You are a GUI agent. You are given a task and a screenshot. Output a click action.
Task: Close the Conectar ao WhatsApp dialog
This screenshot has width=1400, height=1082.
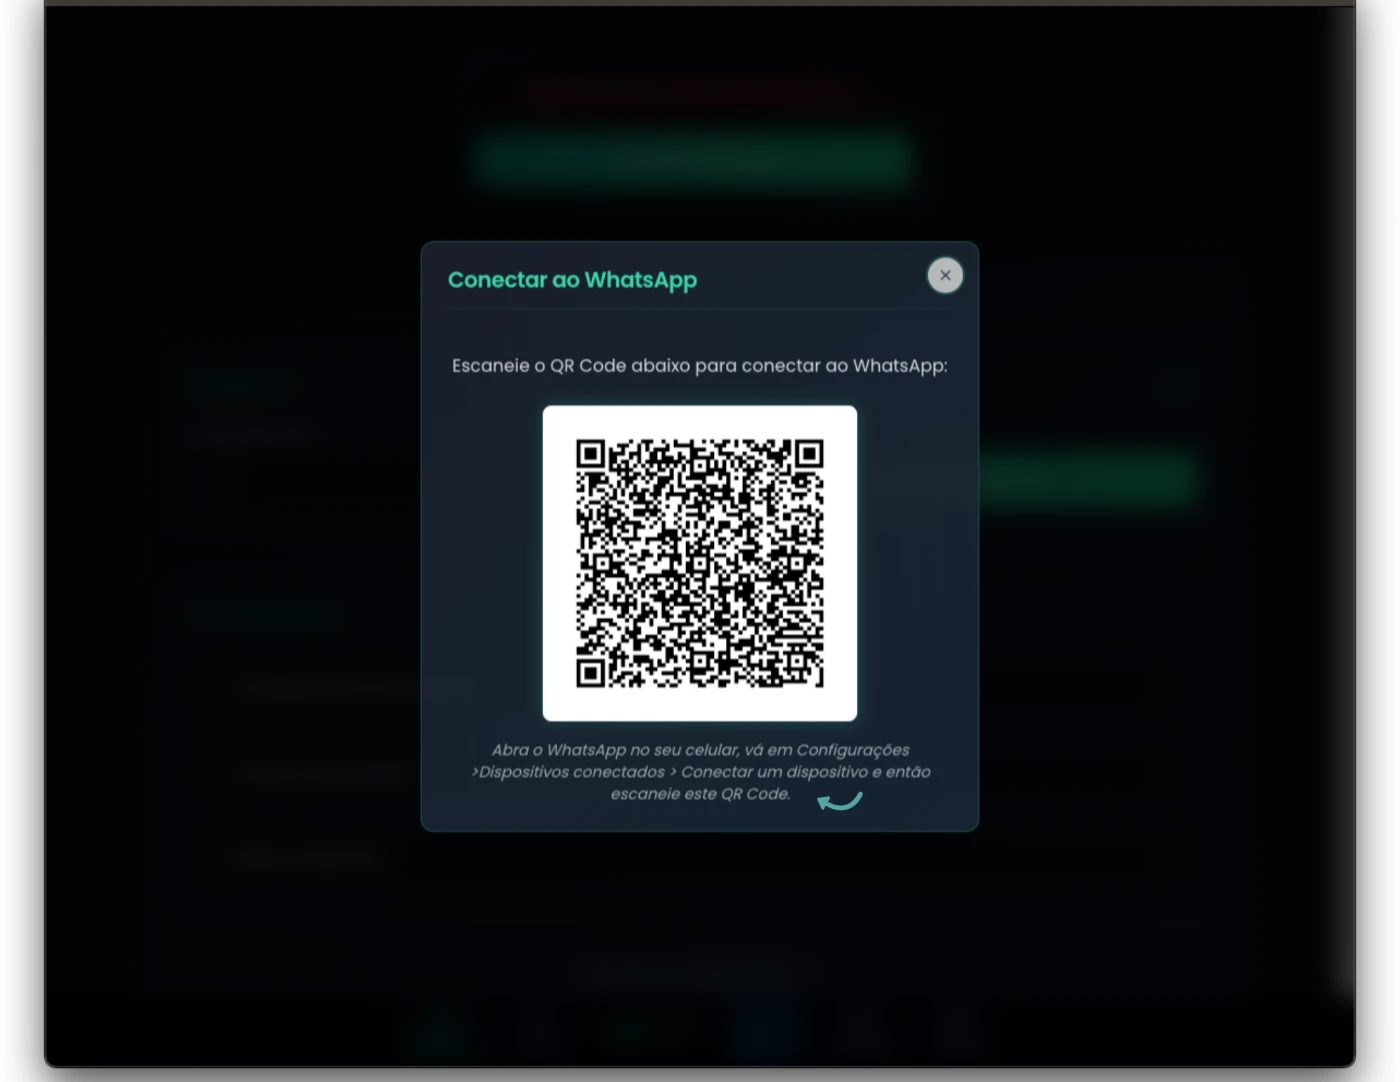pyautogui.click(x=945, y=276)
